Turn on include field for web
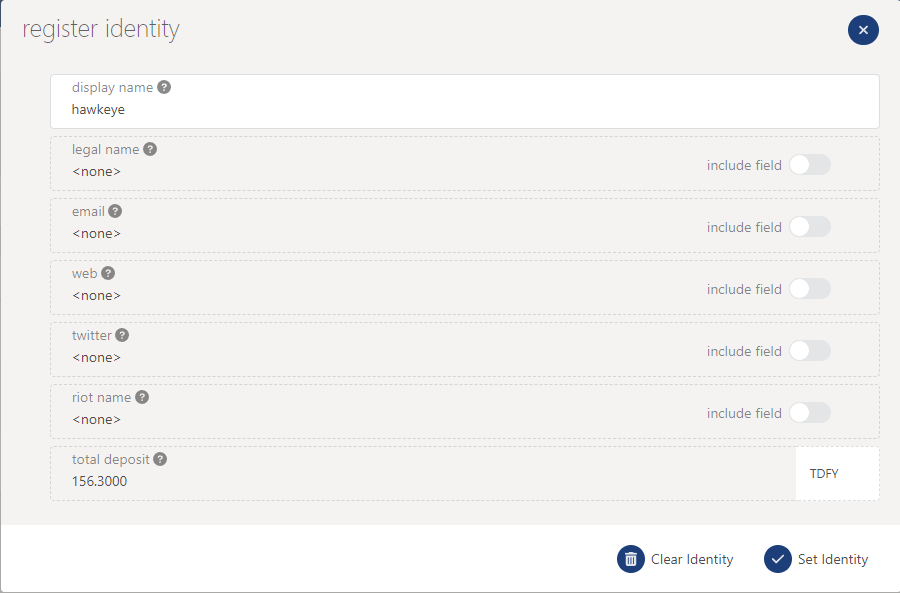 pos(810,289)
